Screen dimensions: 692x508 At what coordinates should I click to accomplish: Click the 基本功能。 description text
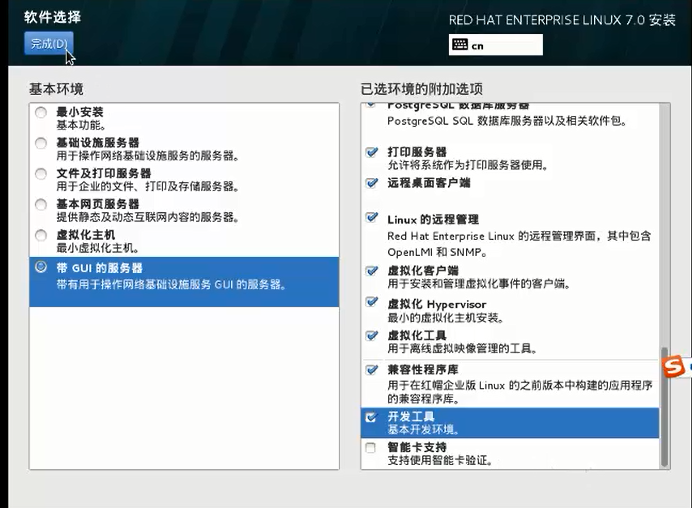(81, 125)
